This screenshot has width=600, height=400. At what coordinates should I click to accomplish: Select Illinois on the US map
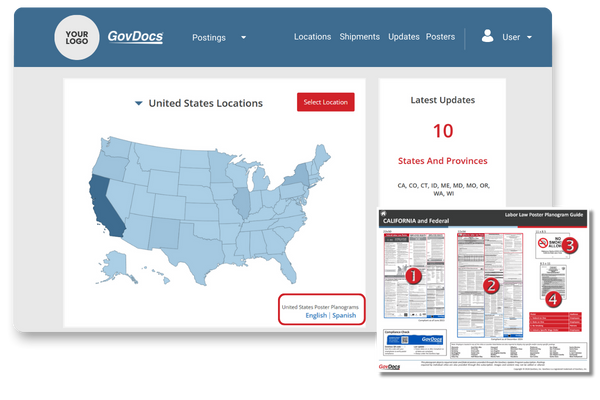242,203
